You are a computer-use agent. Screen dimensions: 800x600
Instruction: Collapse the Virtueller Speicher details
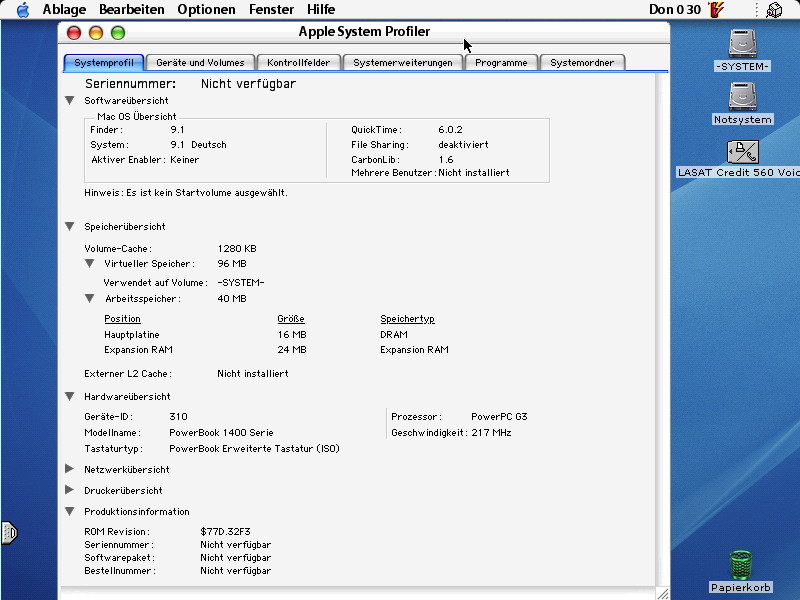click(90, 264)
